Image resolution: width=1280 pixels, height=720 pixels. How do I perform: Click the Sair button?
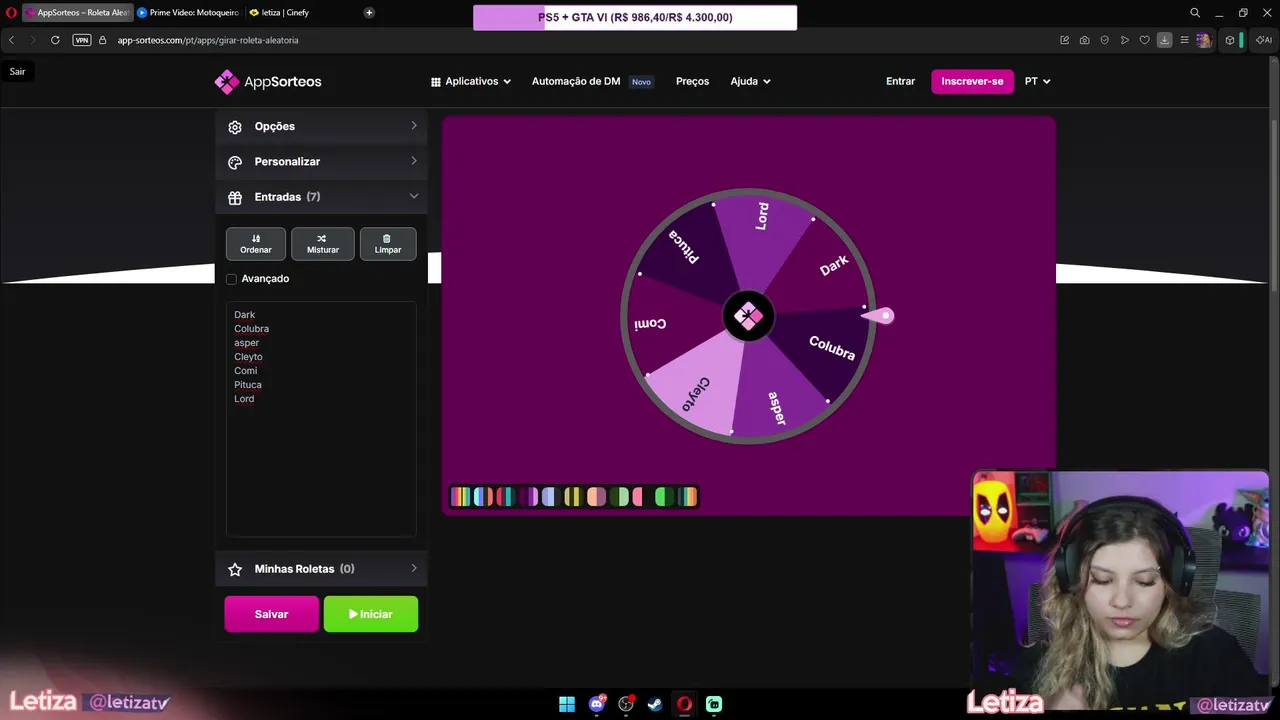point(18,72)
